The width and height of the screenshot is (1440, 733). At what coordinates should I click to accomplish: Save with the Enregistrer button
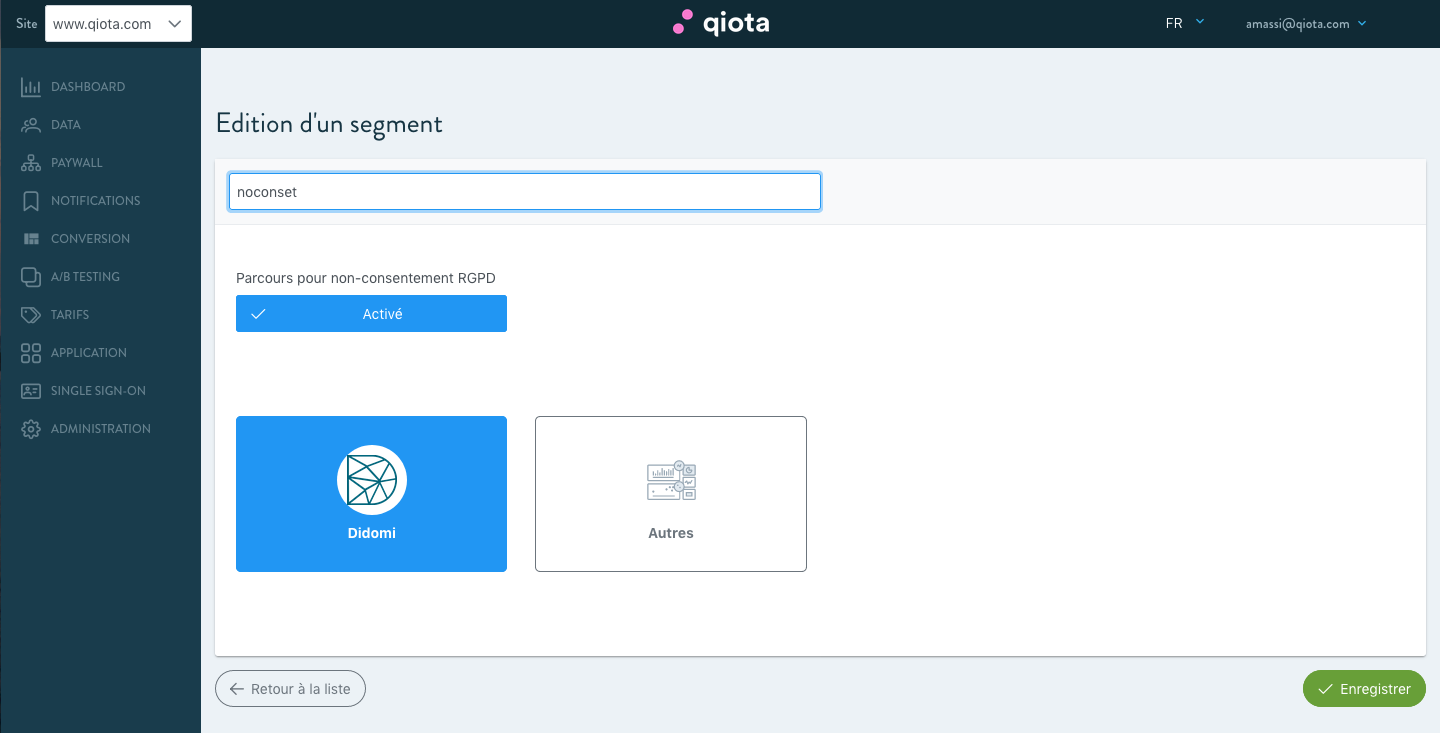(1364, 689)
